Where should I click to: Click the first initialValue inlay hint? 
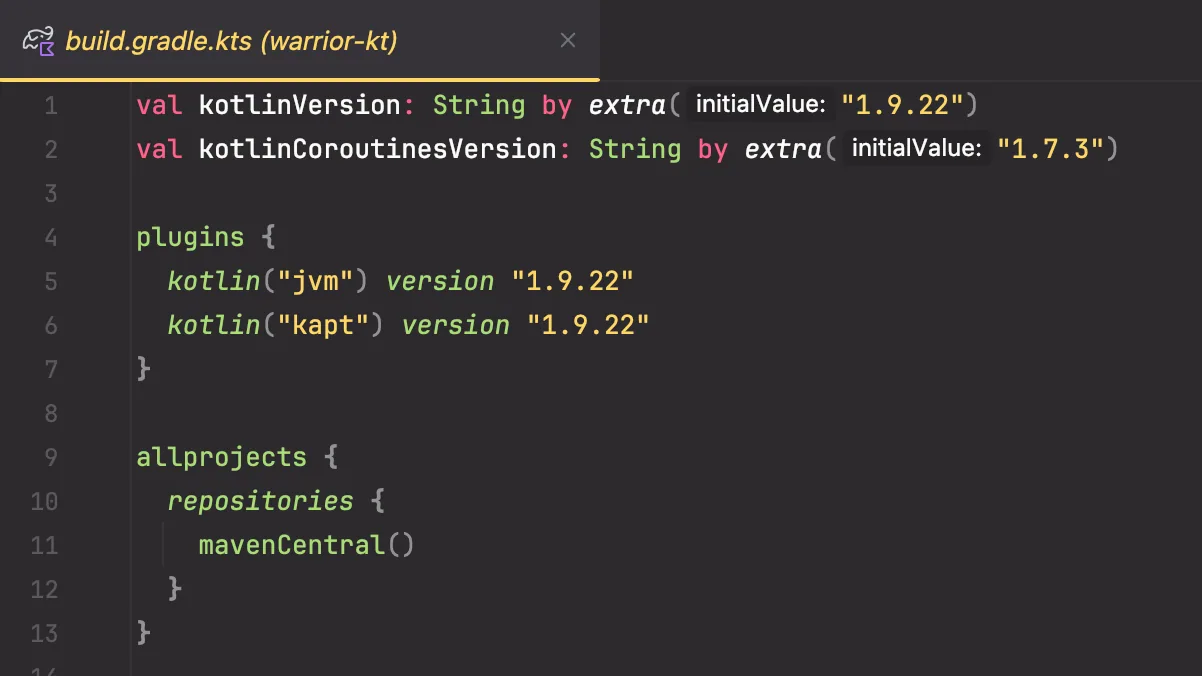760,104
